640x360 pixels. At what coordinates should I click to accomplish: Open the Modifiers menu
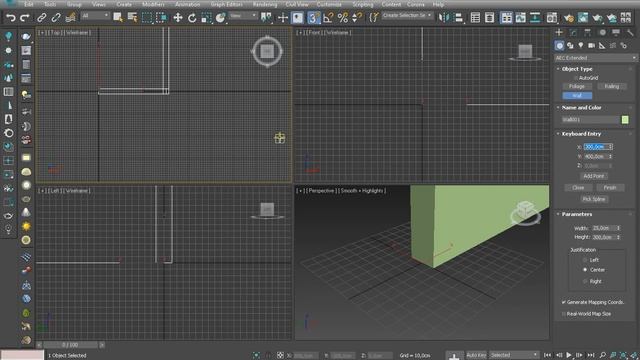tap(153, 4)
